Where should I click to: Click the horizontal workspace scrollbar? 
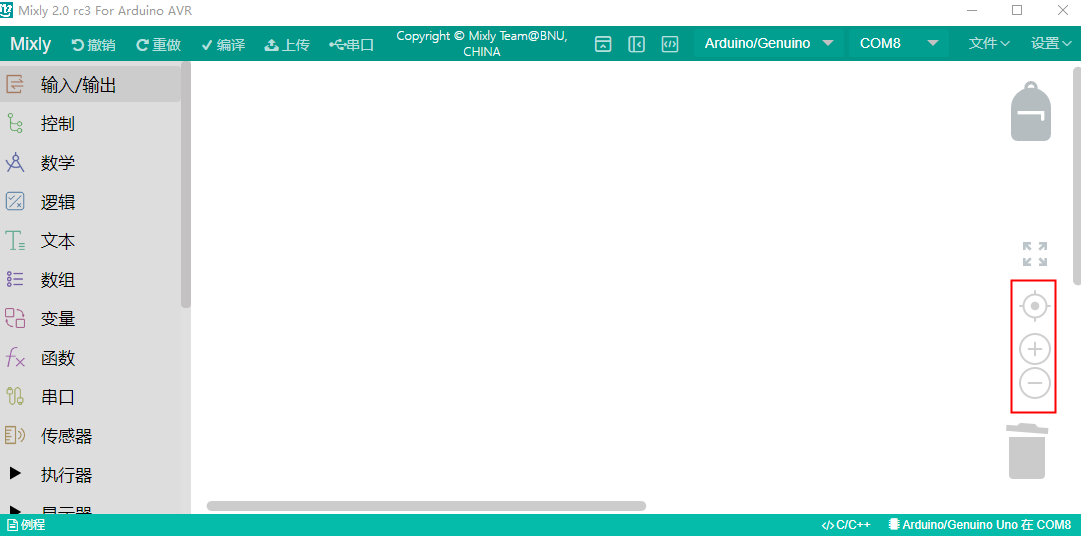pyautogui.click(x=426, y=506)
